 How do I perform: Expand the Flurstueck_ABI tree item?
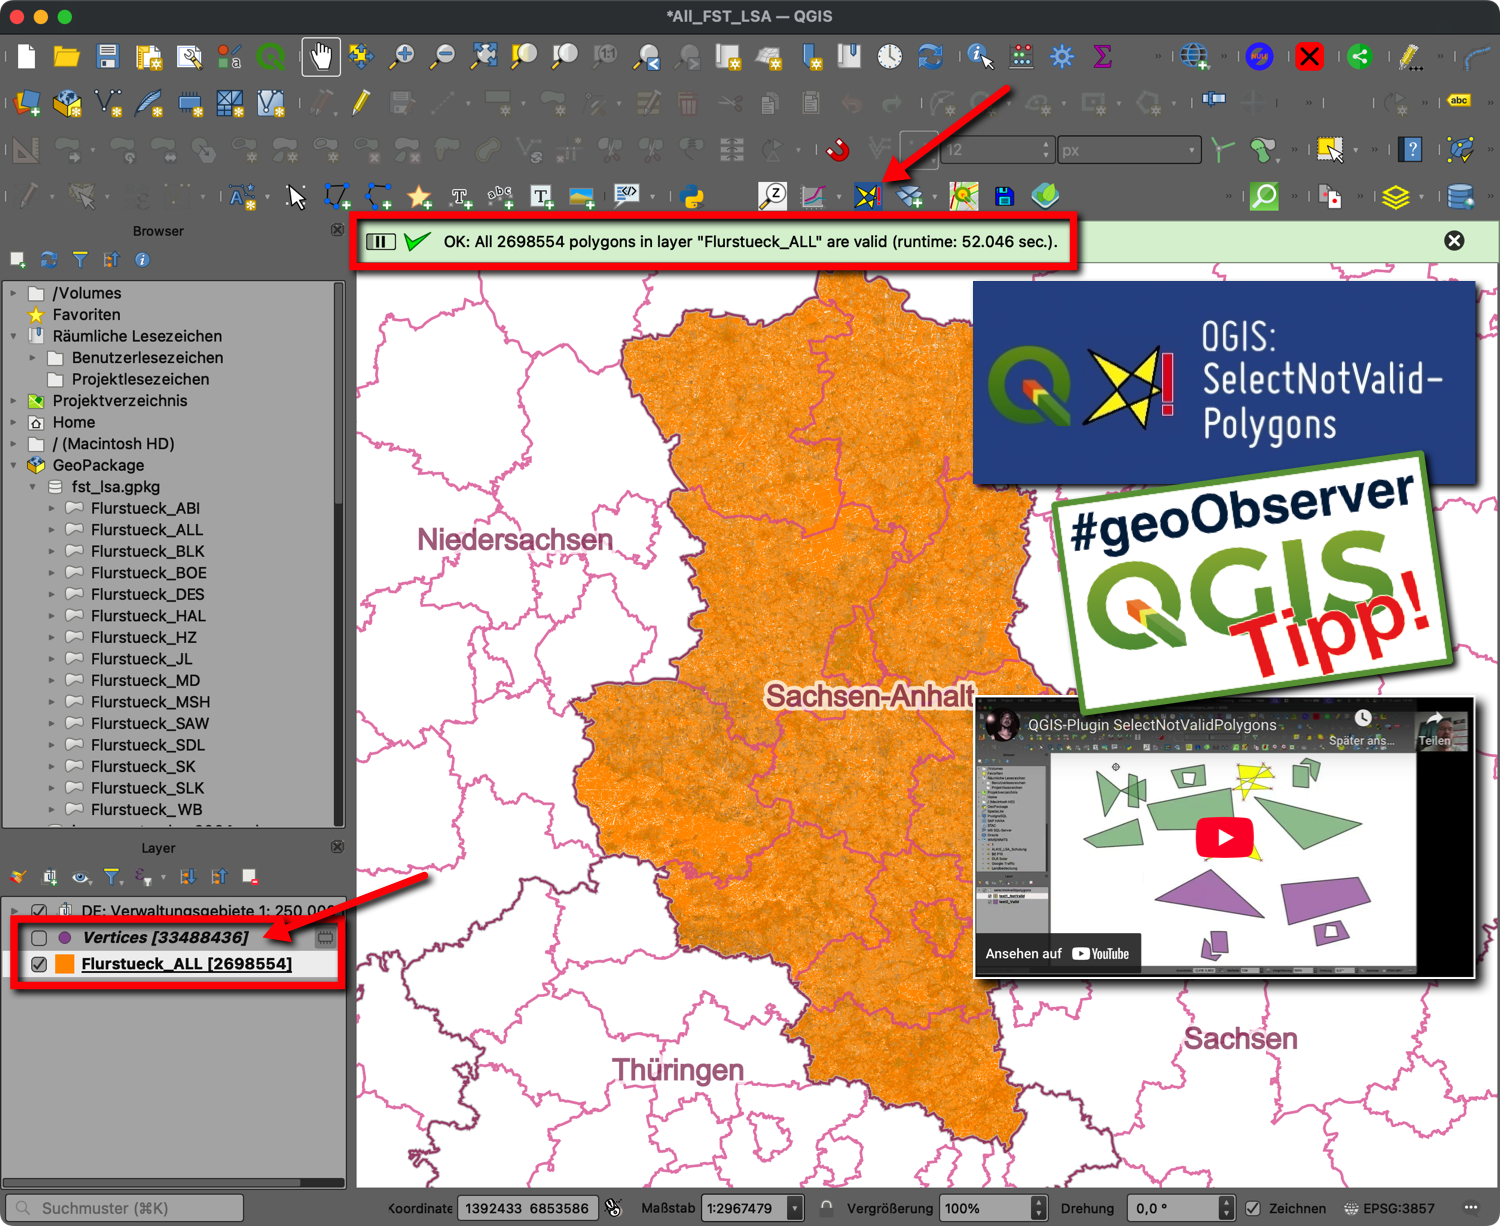pos(52,508)
